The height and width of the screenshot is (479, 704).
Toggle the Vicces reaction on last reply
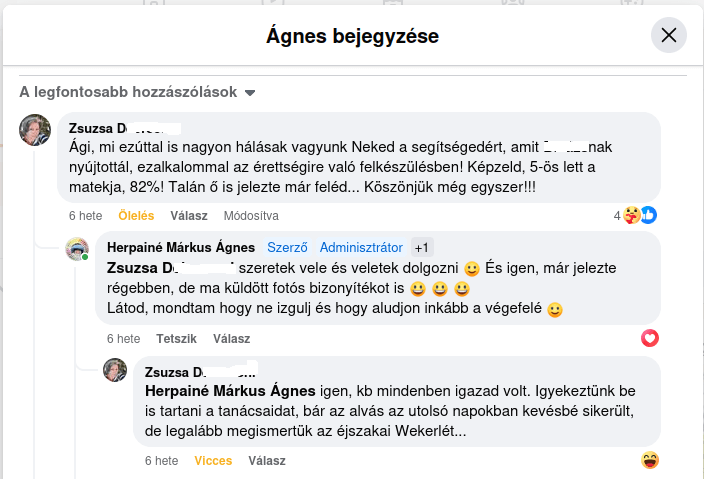pyautogui.click(x=213, y=461)
